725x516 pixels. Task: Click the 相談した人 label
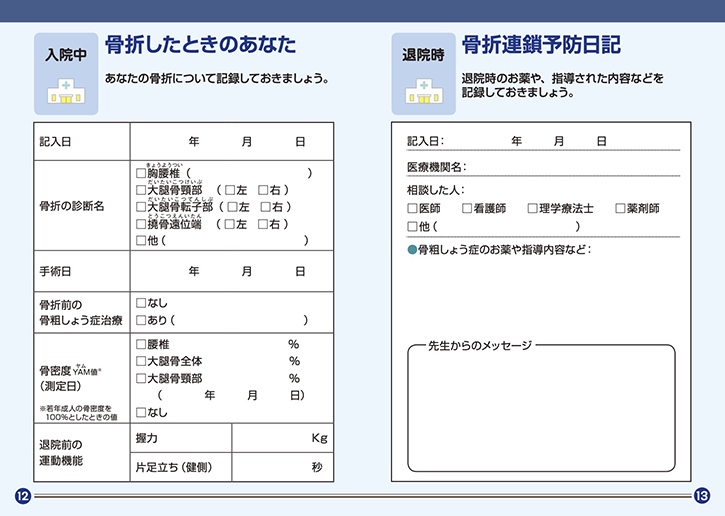click(x=436, y=190)
